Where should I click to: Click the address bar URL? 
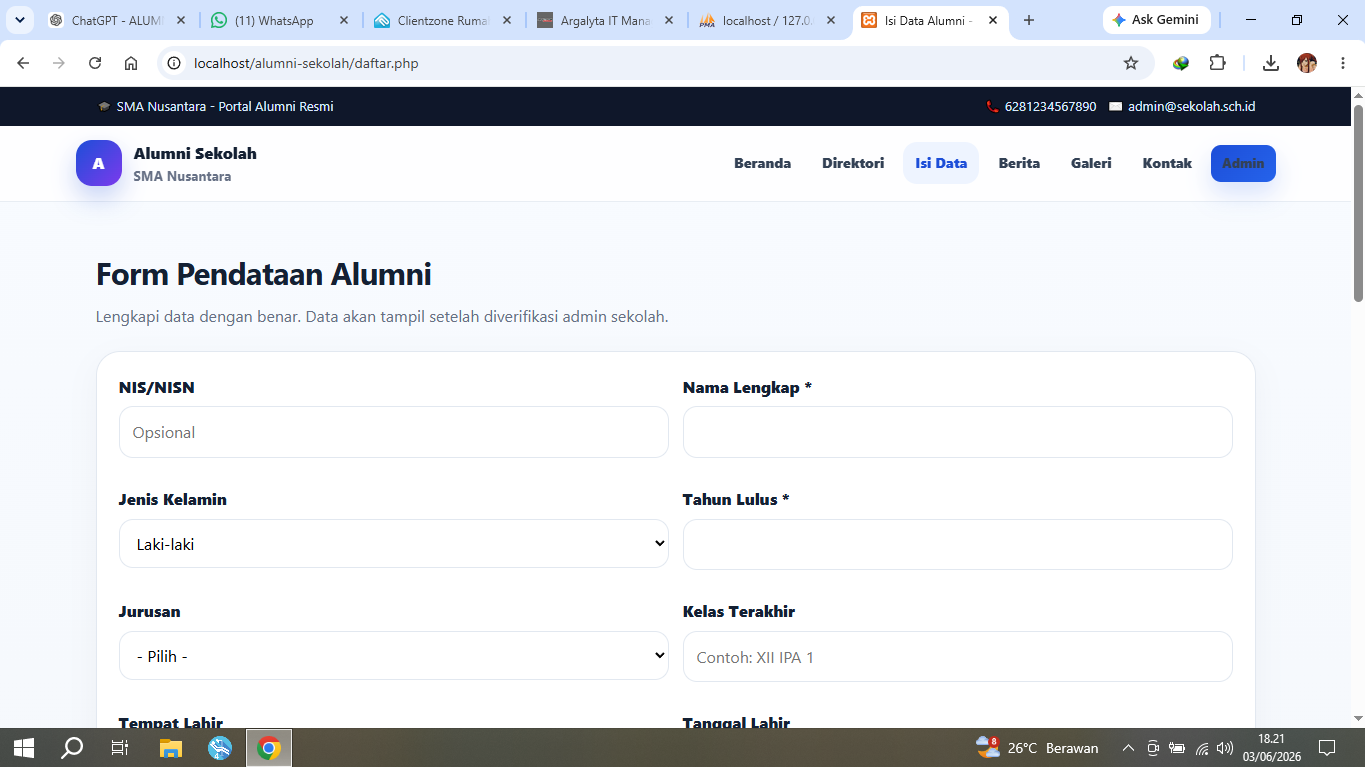306,63
